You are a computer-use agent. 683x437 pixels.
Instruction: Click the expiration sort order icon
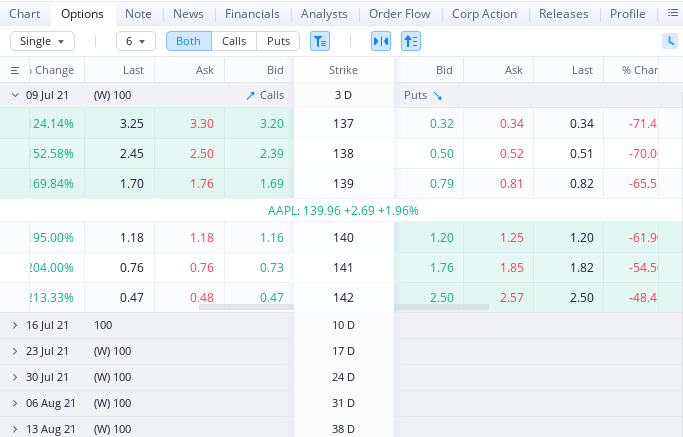pos(411,41)
